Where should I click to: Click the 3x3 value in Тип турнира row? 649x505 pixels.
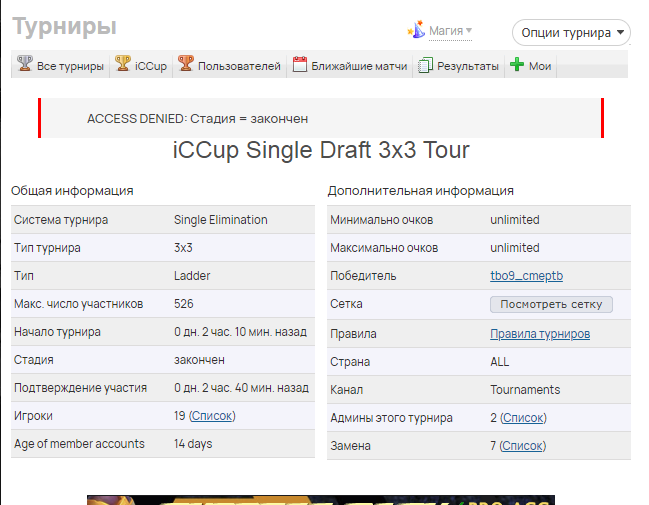(x=183, y=248)
